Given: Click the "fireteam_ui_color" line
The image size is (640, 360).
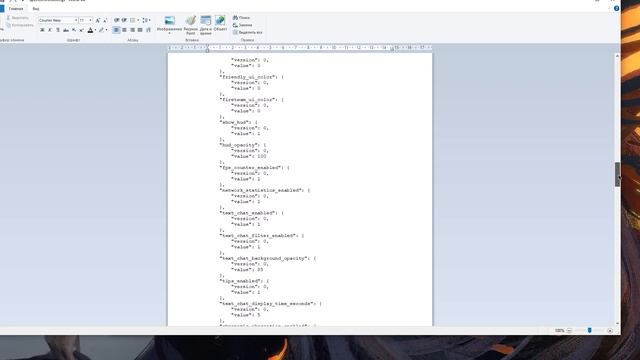Looking at the screenshot, I should tap(251, 100).
